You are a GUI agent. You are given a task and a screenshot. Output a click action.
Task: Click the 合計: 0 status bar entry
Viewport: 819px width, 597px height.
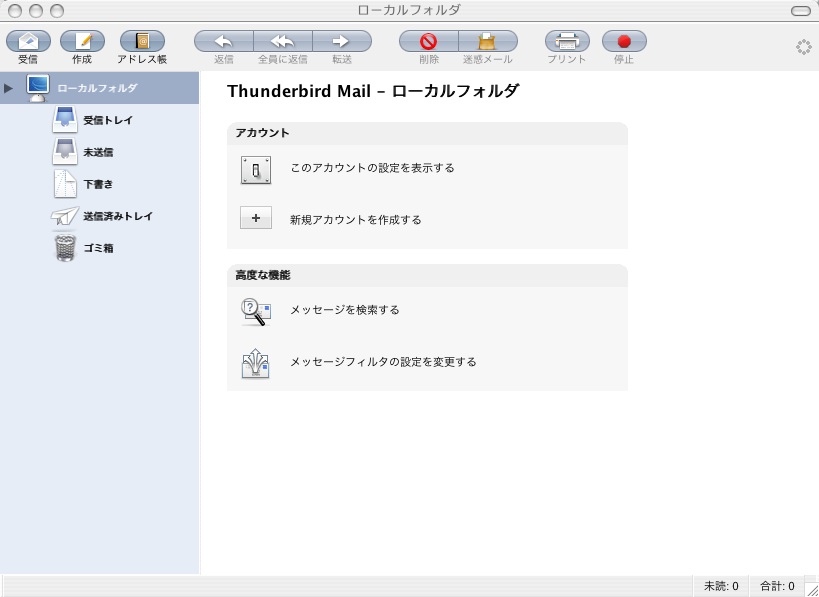click(x=777, y=586)
